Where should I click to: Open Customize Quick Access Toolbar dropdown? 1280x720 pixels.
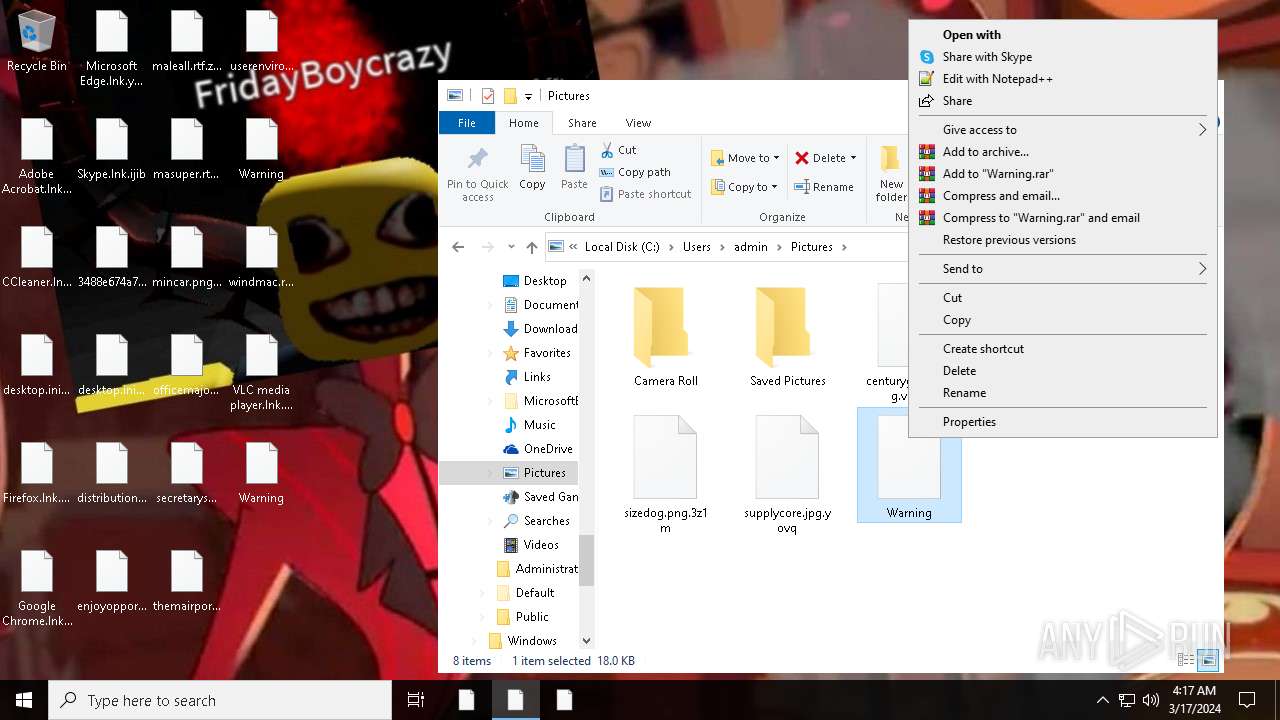point(528,97)
